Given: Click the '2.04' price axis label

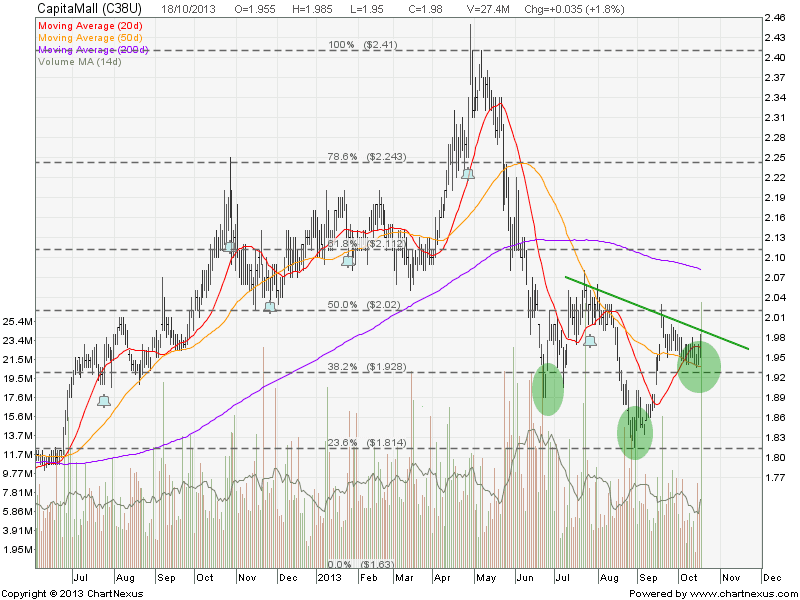Looking at the screenshot, I should [775, 297].
